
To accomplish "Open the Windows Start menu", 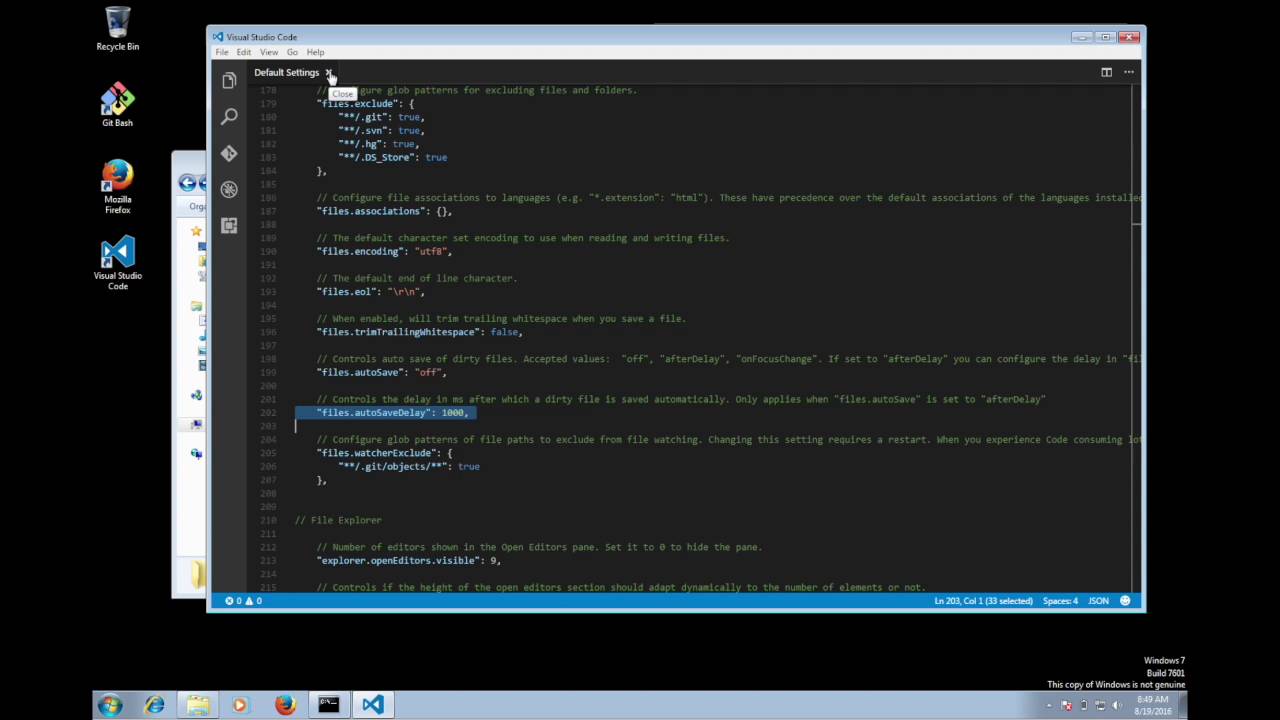I will 110,705.
